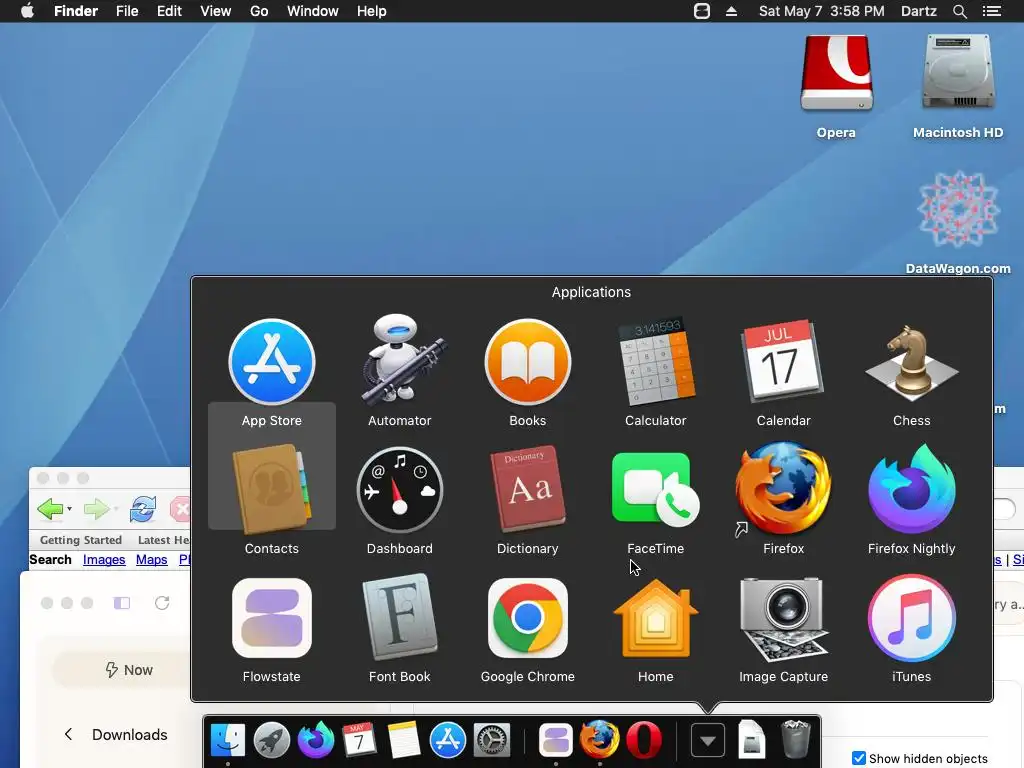Open the Help menu

click(372, 11)
